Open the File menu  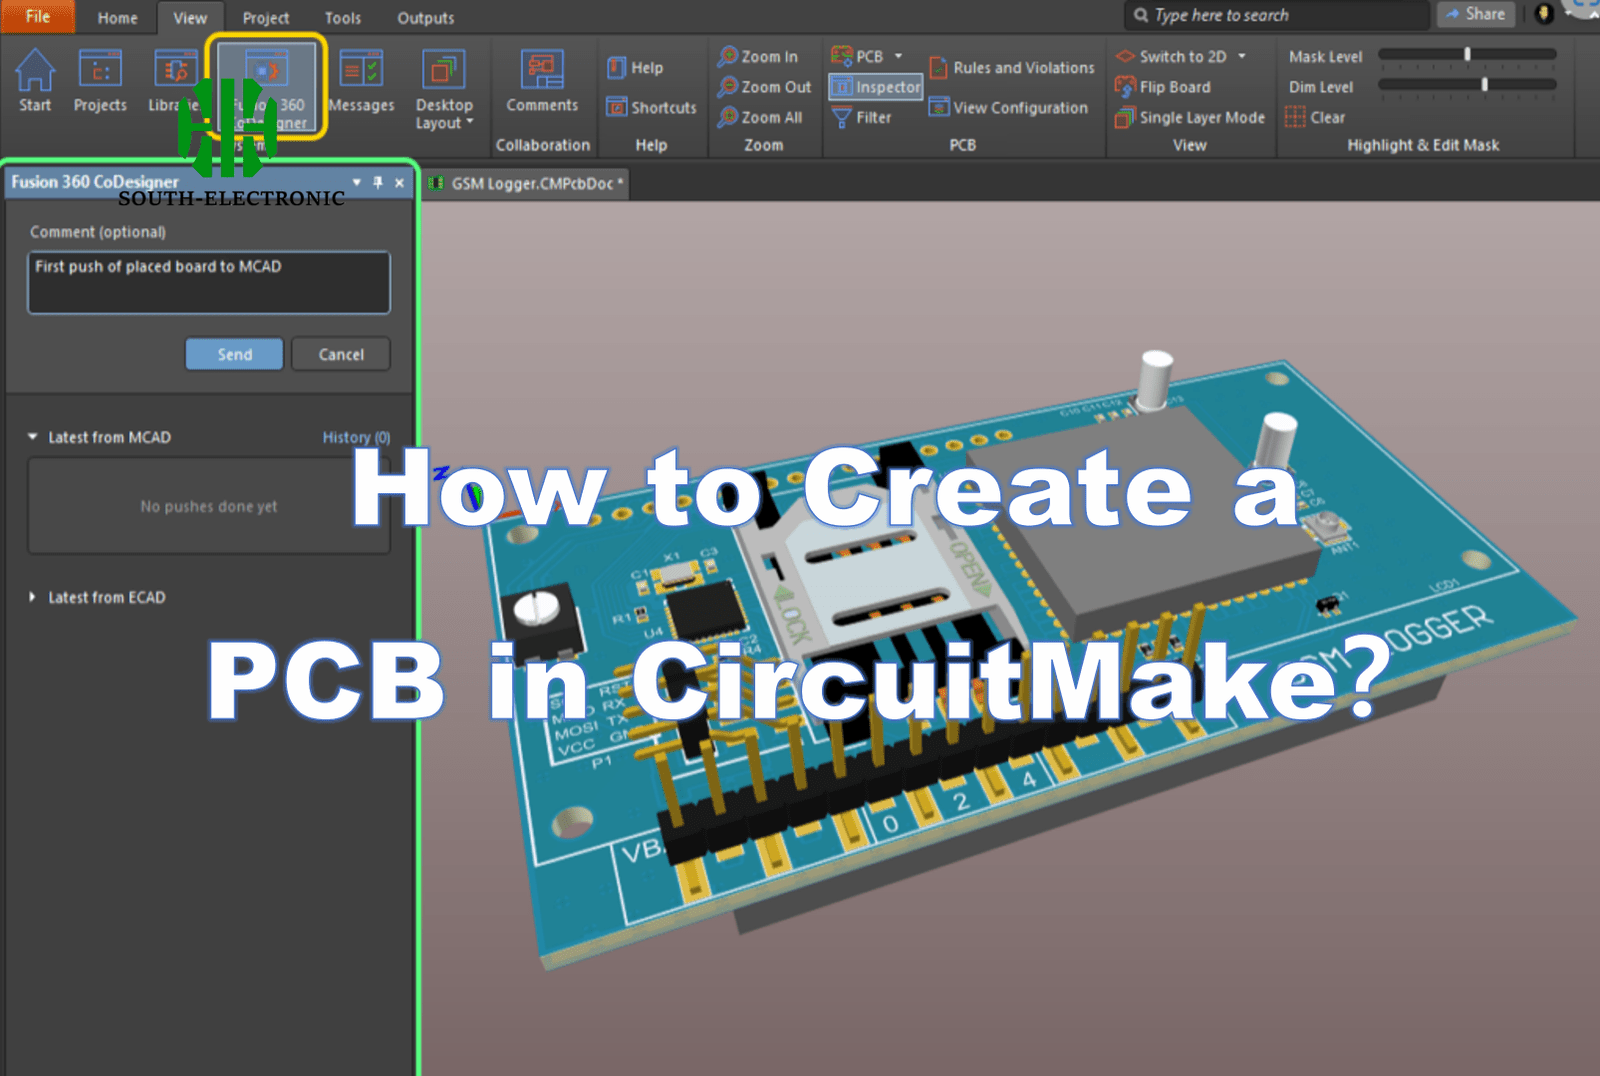[x=38, y=16]
